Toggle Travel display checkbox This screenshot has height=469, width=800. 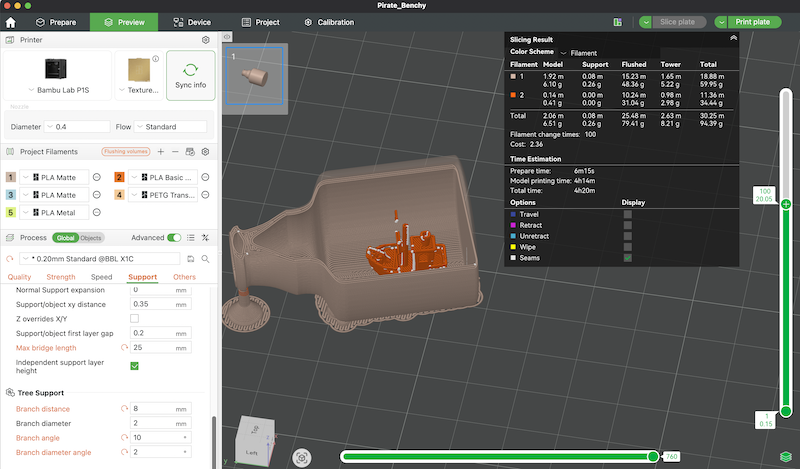[628, 214]
